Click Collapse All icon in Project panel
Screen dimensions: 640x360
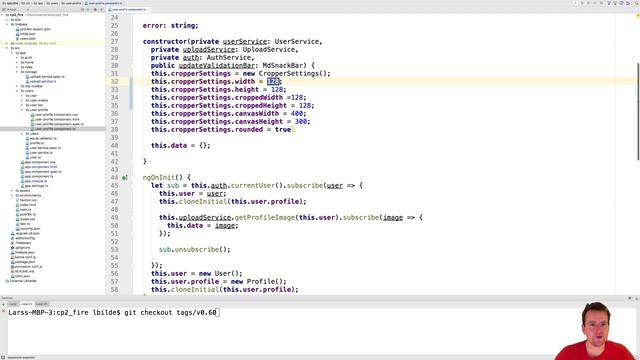point(88,9)
